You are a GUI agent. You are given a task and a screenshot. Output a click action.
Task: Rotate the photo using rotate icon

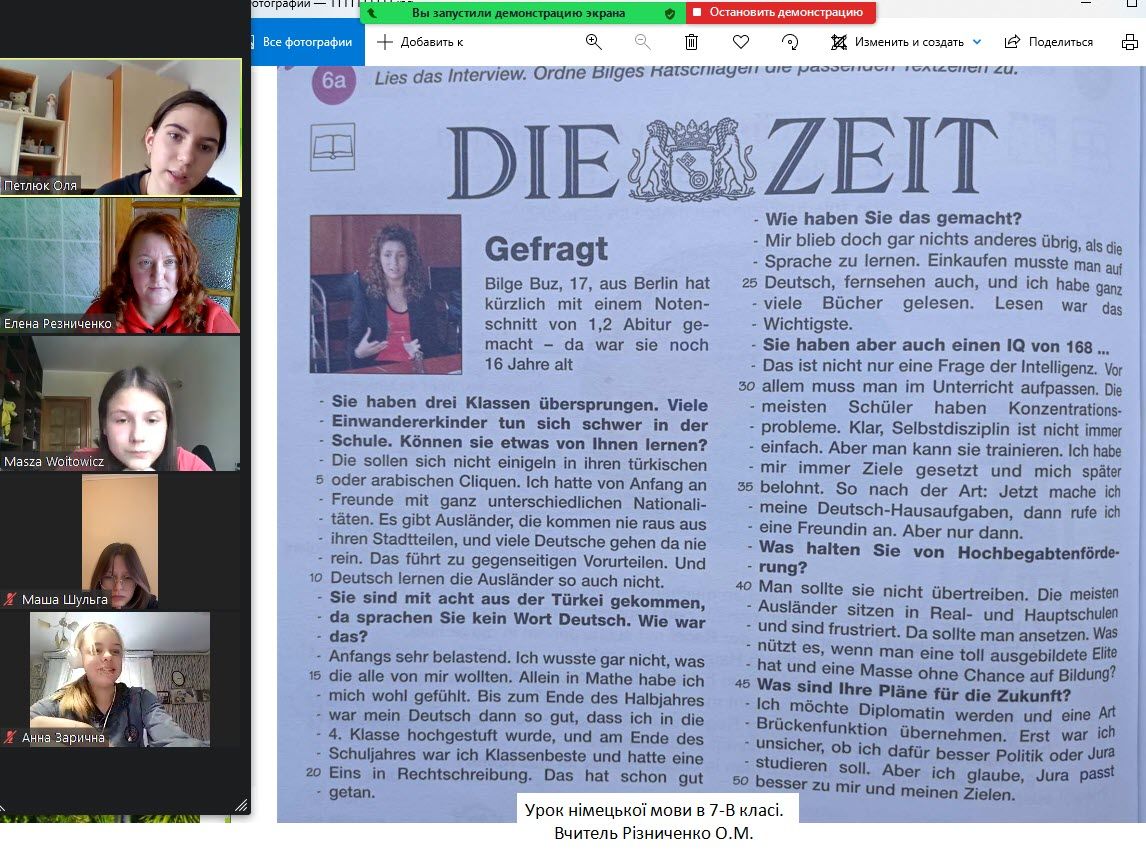pos(790,42)
